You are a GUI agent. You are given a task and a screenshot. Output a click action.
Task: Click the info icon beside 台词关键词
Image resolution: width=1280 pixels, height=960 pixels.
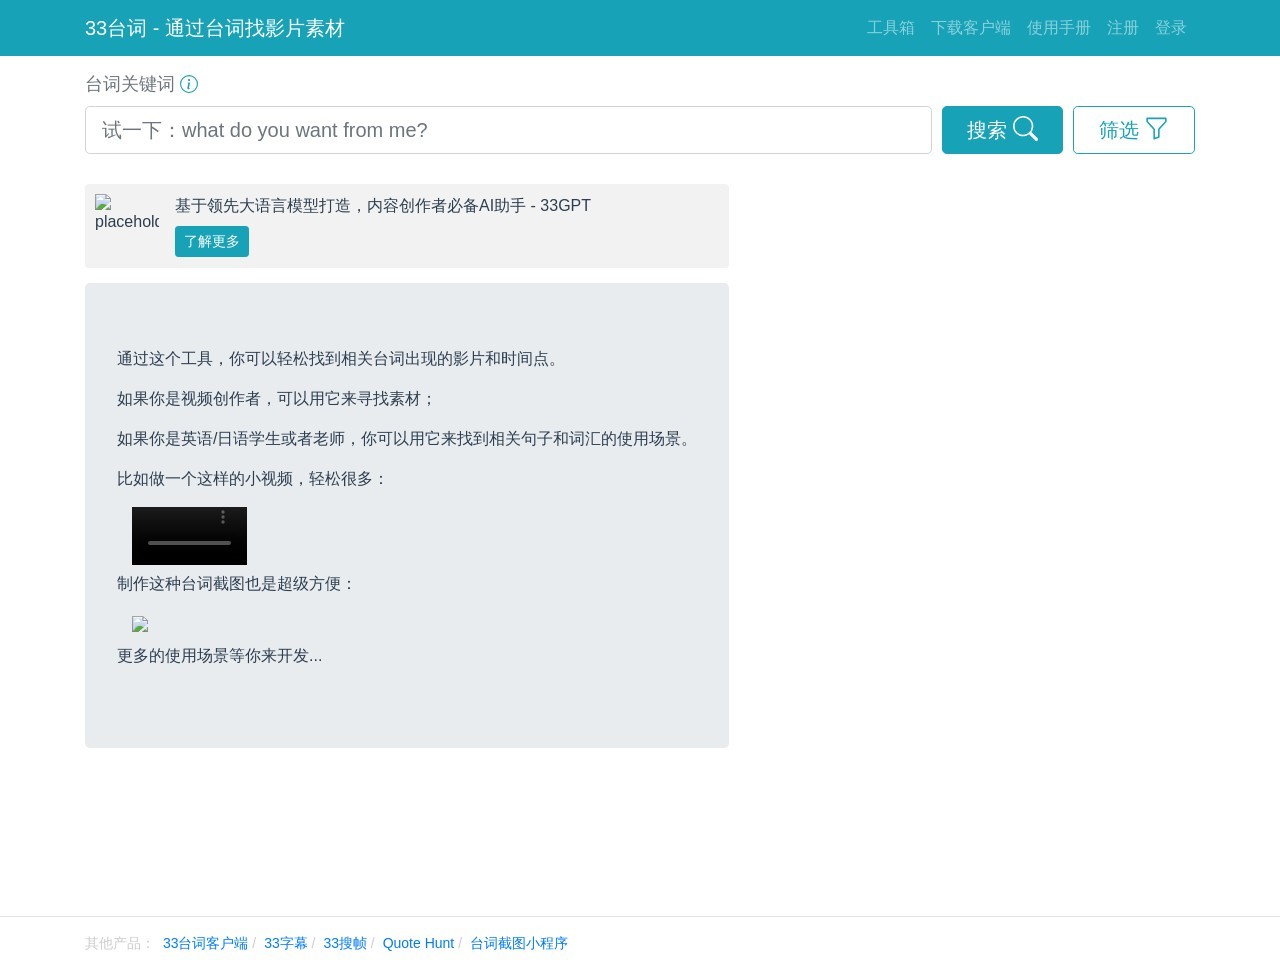pyautogui.click(x=189, y=84)
